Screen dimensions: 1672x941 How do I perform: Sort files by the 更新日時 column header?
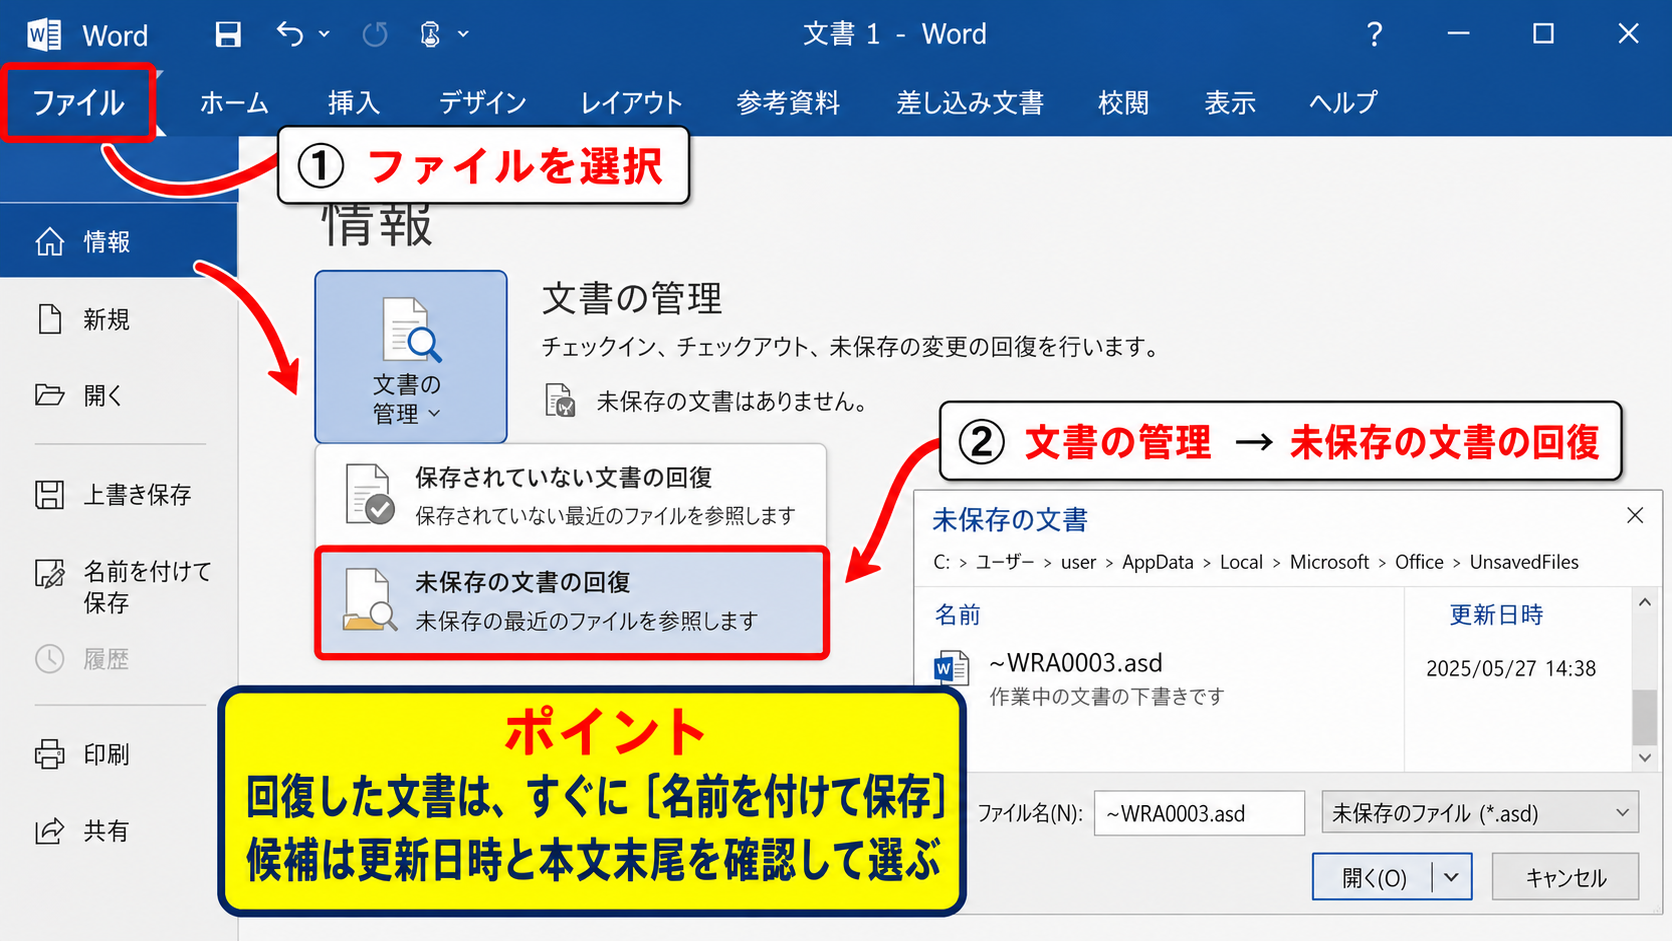point(1496,614)
